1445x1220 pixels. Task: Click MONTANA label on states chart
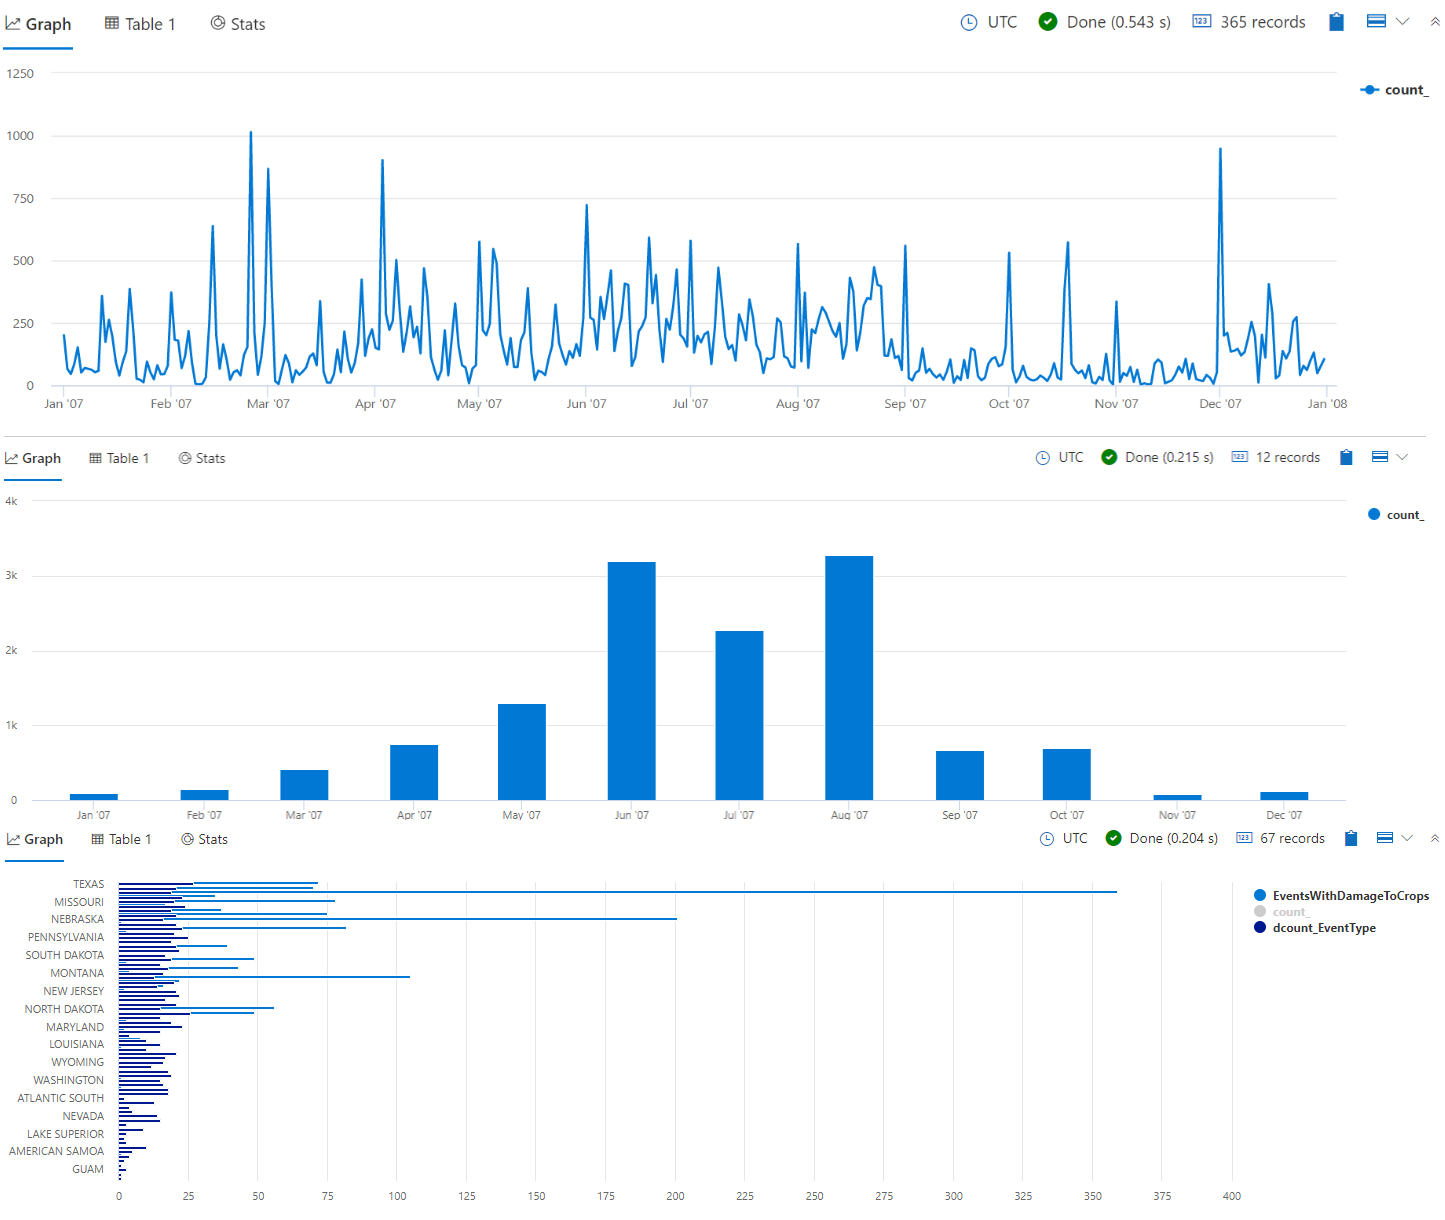(x=77, y=973)
